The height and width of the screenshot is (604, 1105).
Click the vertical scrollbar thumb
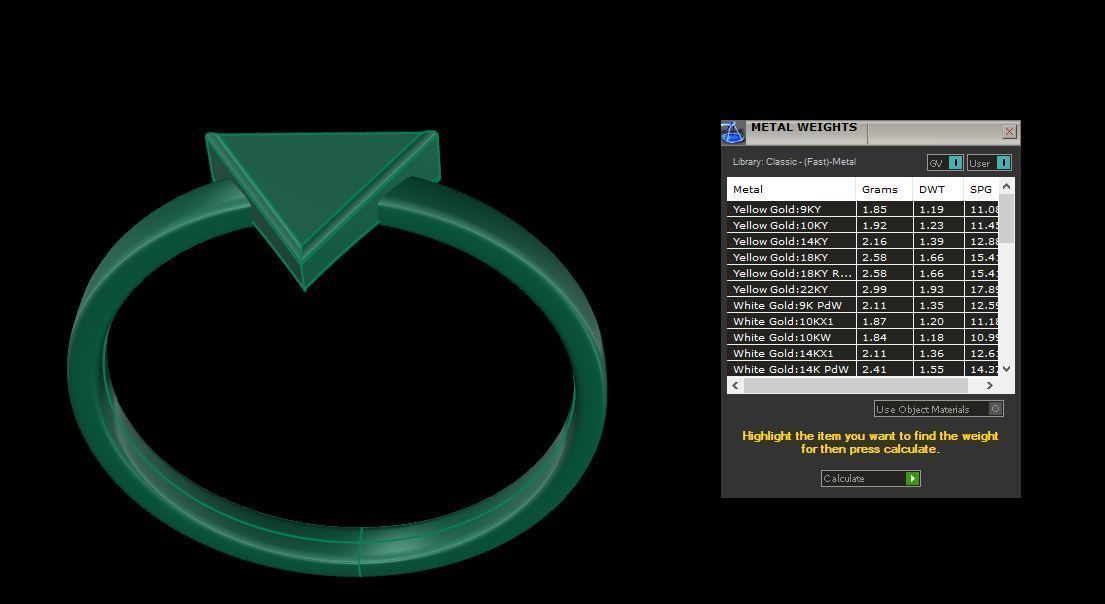pyautogui.click(x=1006, y=218)
